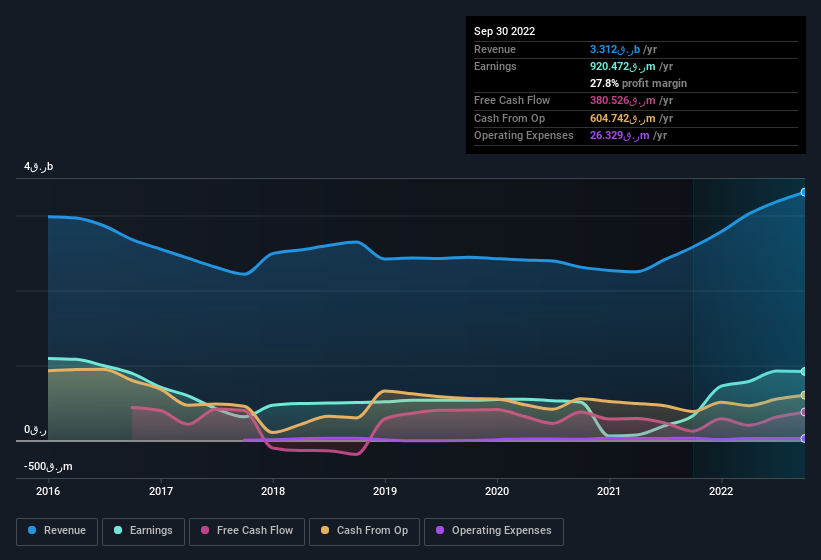The image size is (821, 560).
Task: Click the 2019 x-axis label
Action: (x=385, y=491)
